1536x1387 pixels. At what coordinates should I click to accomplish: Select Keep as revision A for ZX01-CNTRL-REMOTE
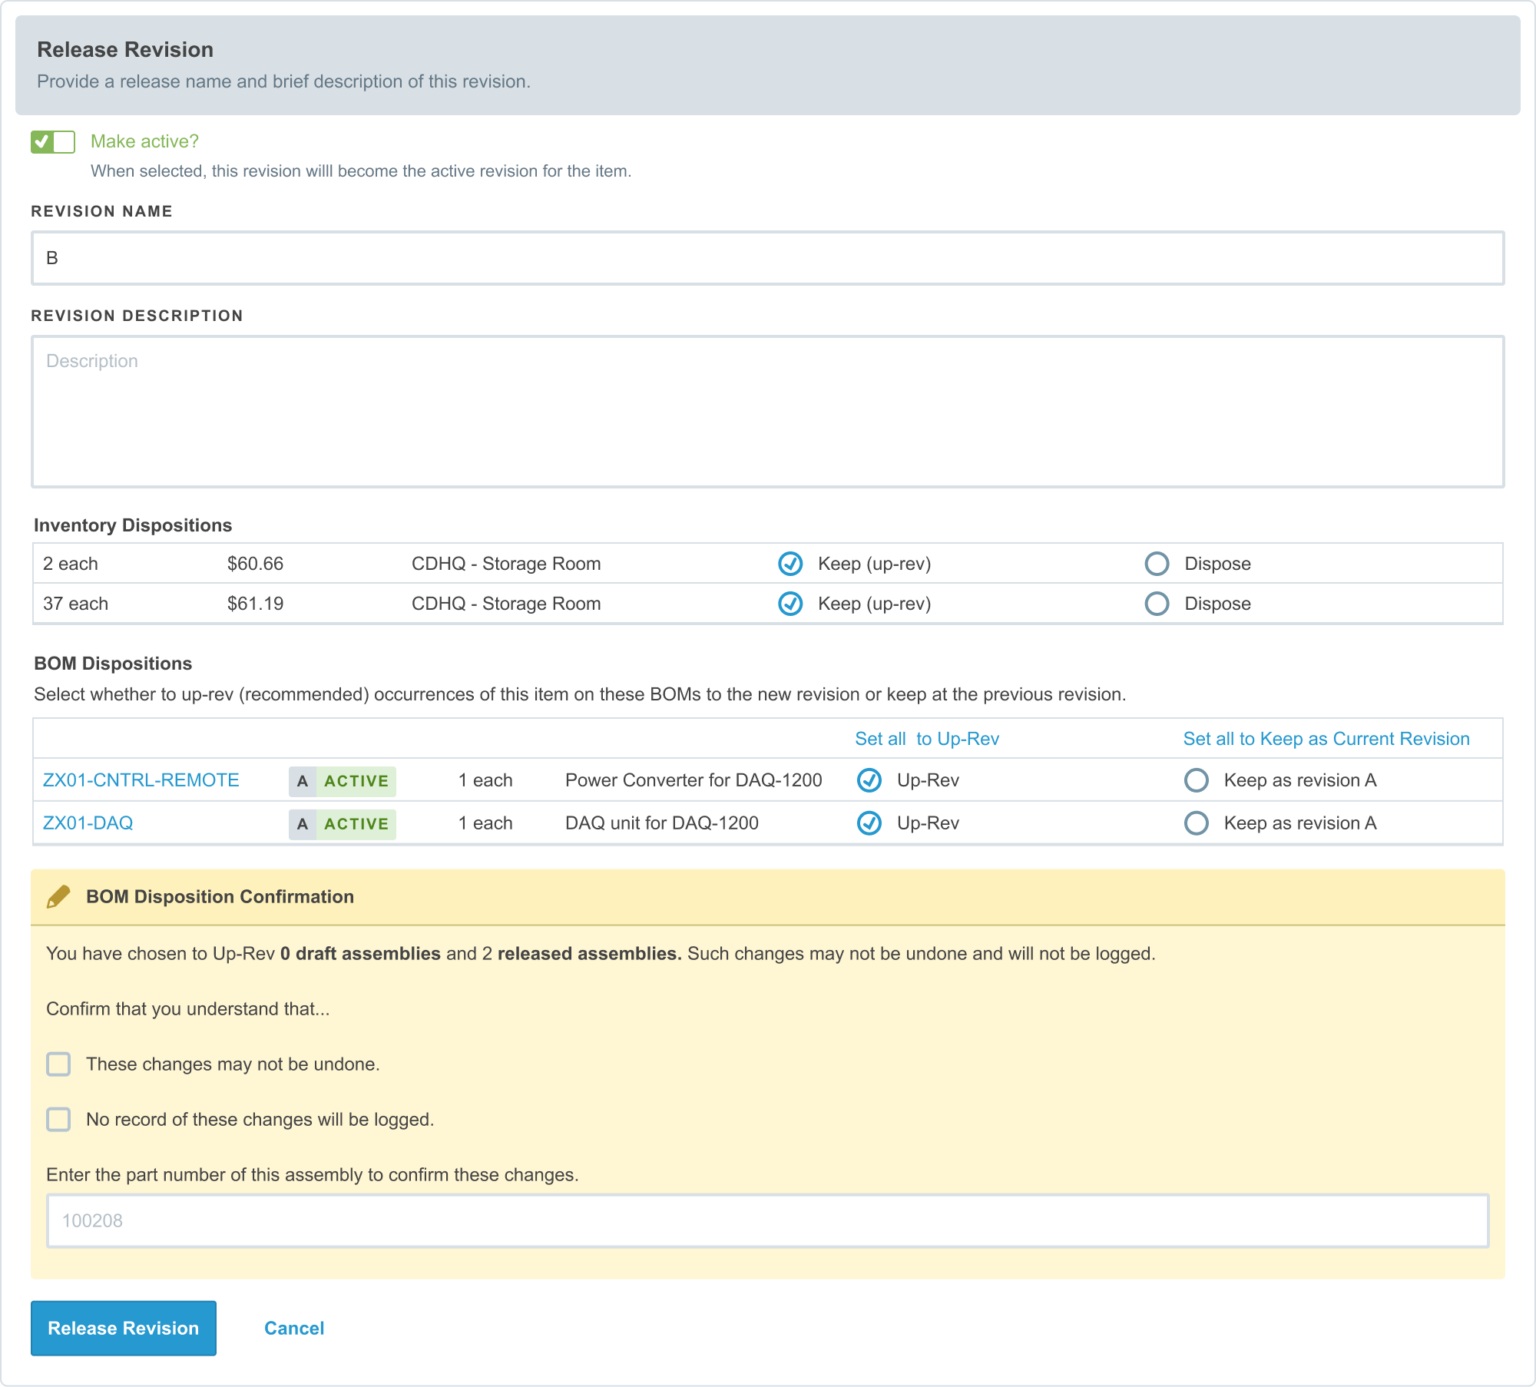click(1196, 780)
